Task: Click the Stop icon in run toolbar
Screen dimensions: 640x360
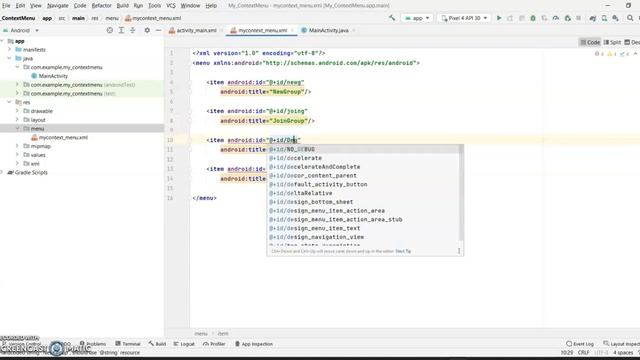Action: pos(579,18)
